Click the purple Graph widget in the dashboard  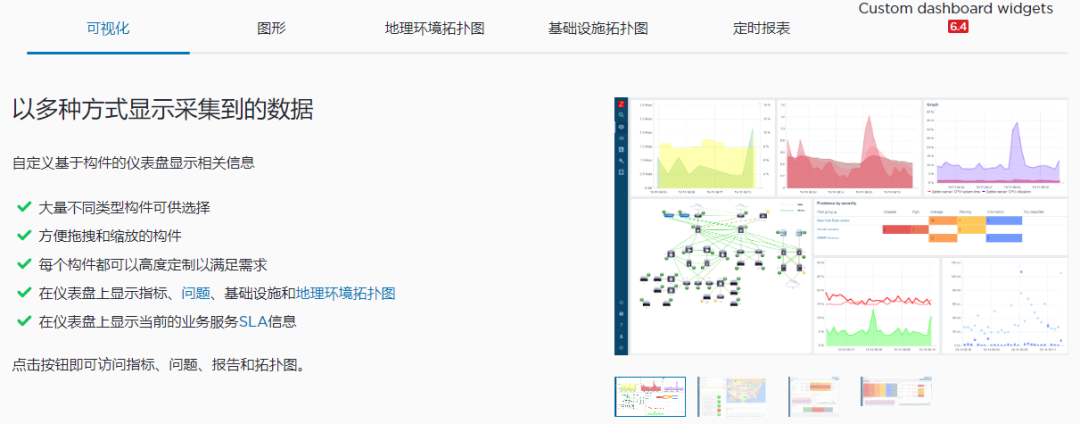click(x=995, y=147)
